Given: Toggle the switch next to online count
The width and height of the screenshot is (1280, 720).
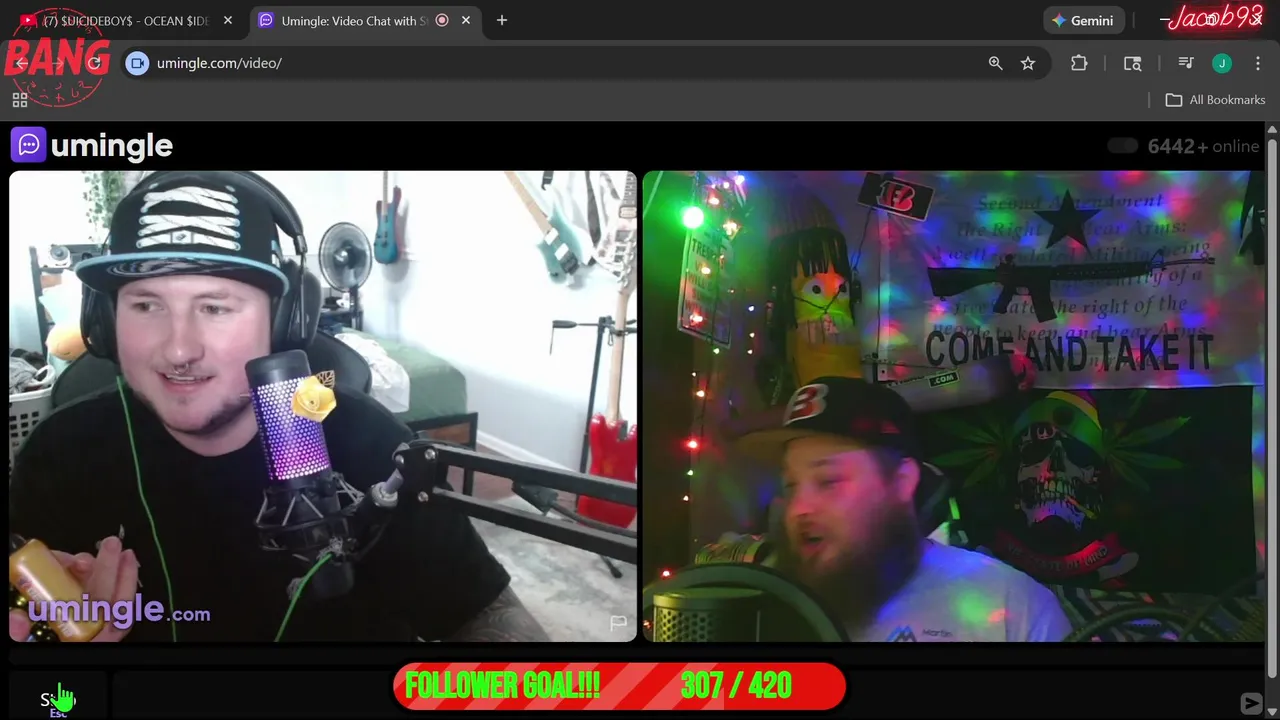Looking at the screenshot, I should pyautogui.click(x=1123, y=146).
